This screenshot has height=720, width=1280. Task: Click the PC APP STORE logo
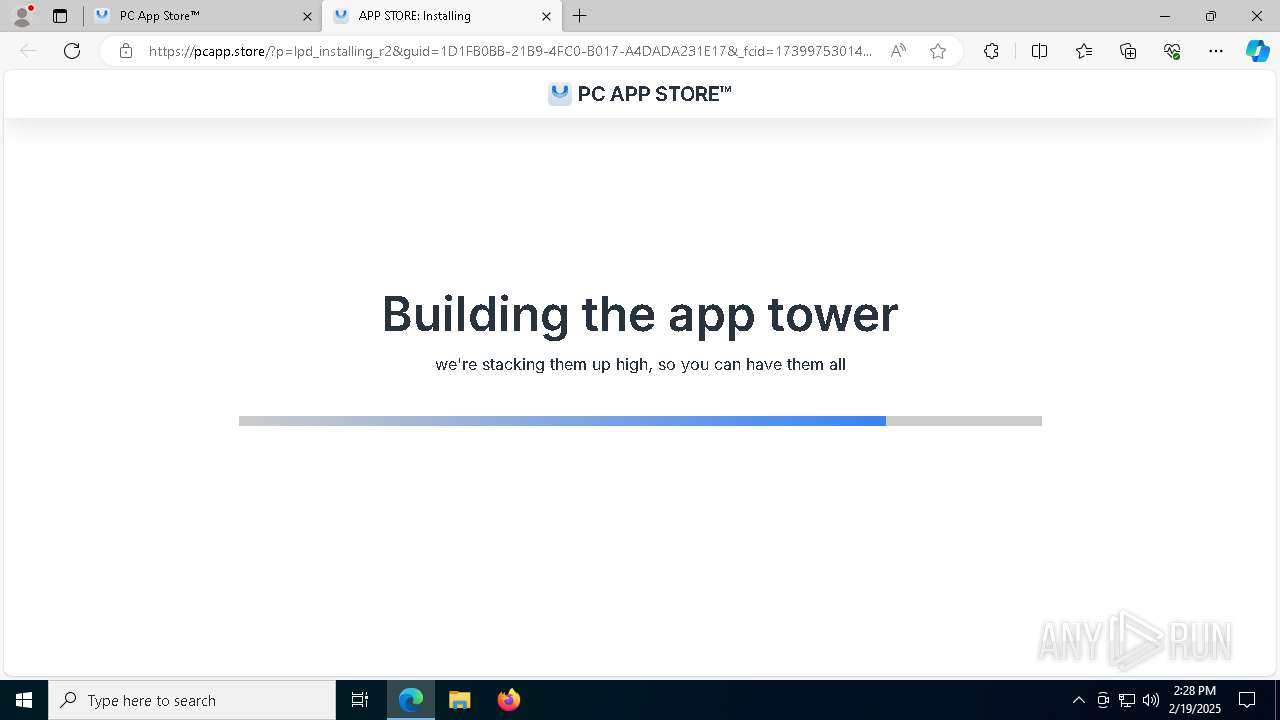tap(640, 94)
